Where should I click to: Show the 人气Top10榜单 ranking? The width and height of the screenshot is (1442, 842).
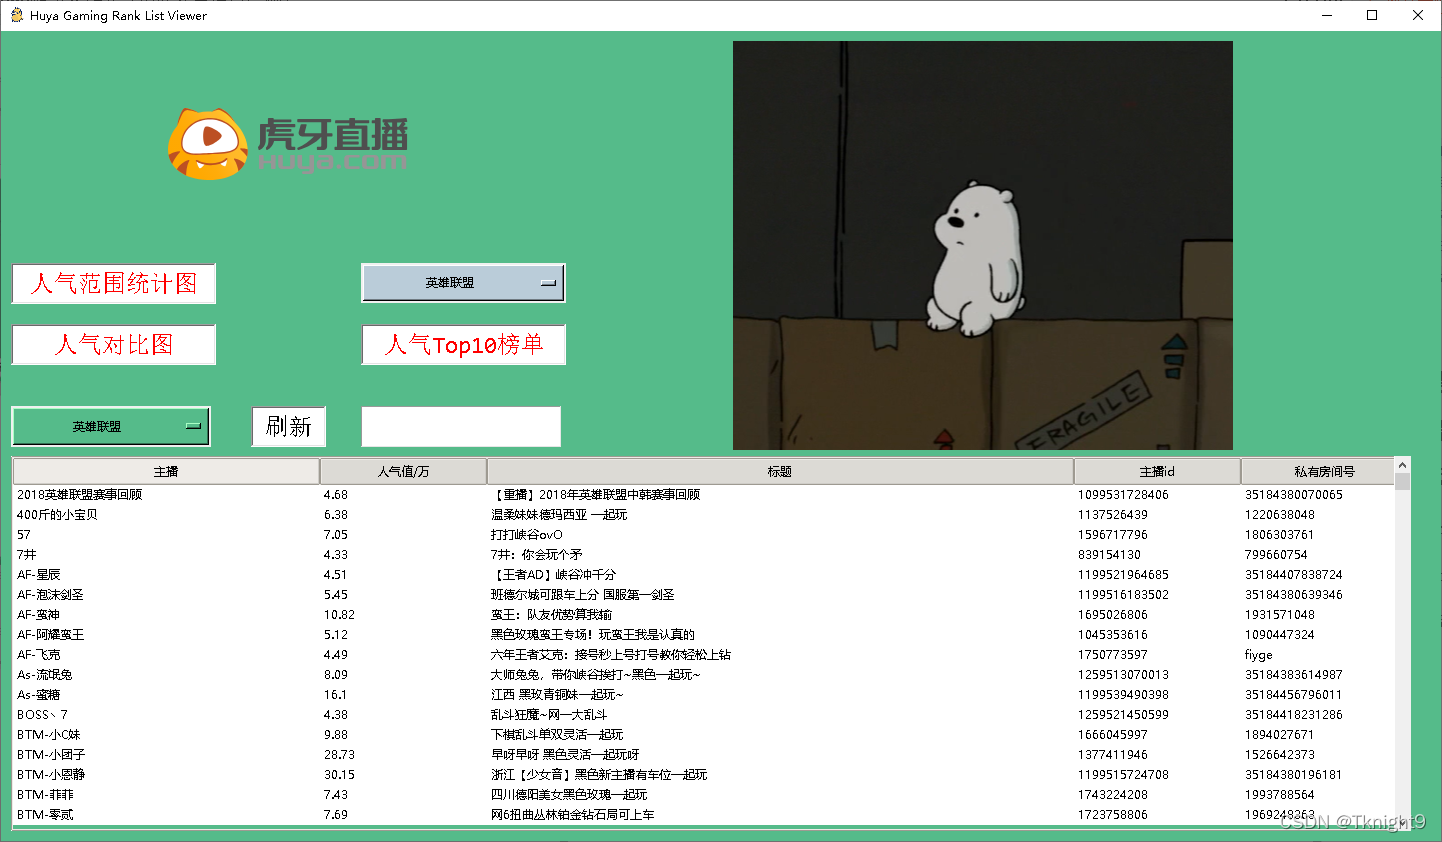tap(464, 345)
